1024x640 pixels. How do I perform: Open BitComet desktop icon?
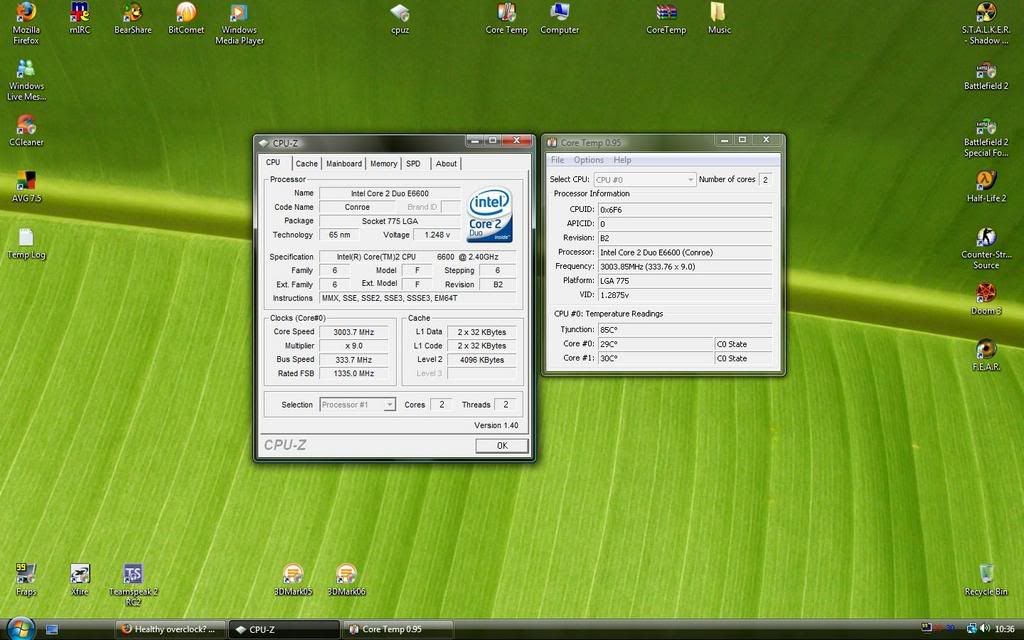[186, 18]
